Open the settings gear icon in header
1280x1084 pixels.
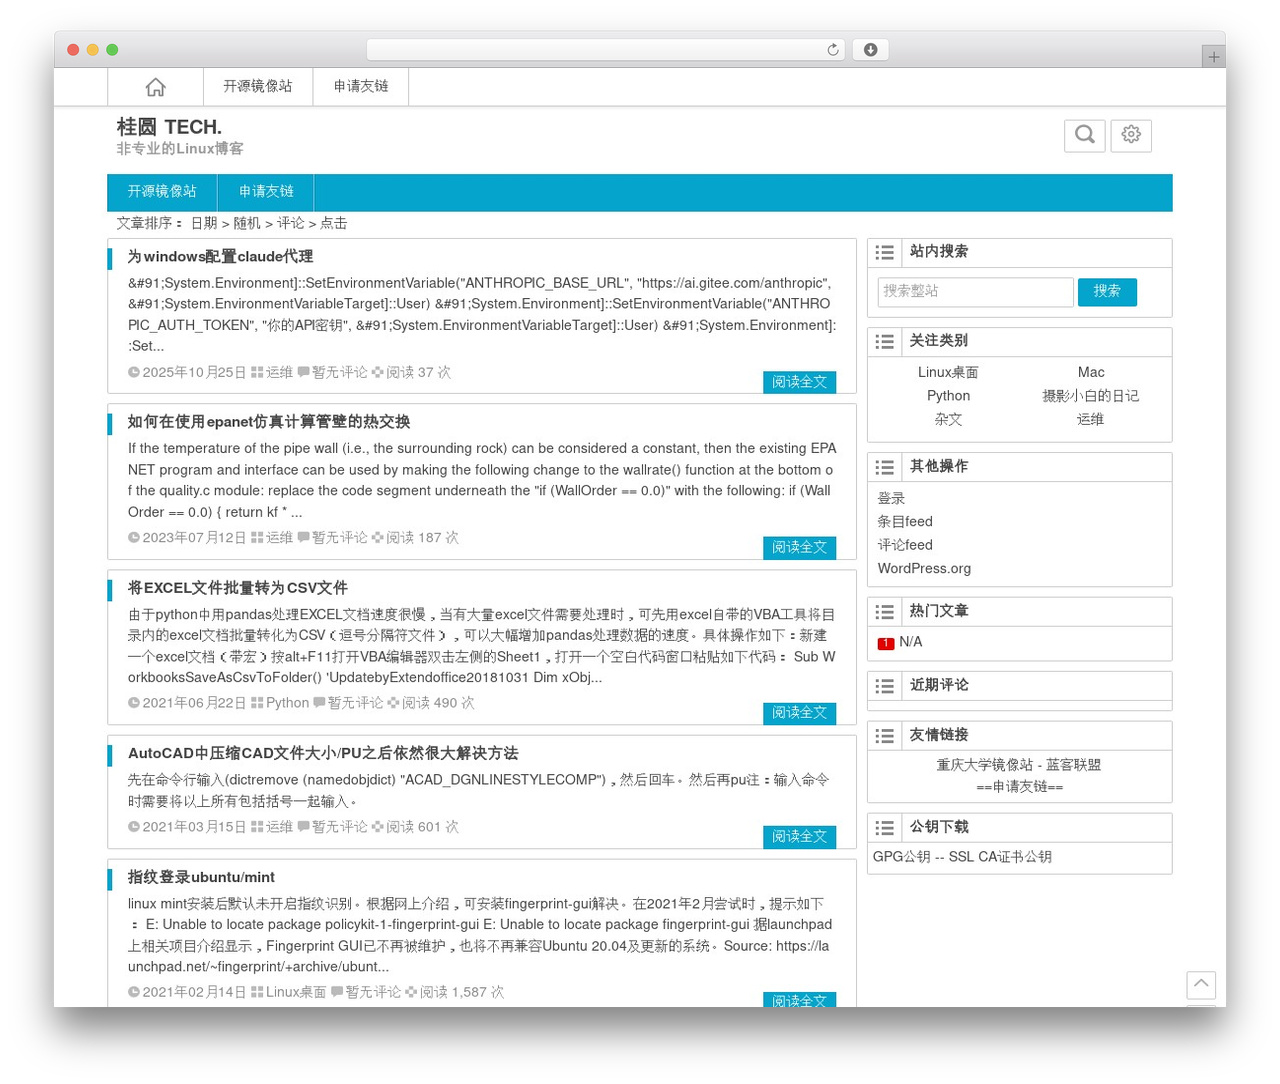1131,135
